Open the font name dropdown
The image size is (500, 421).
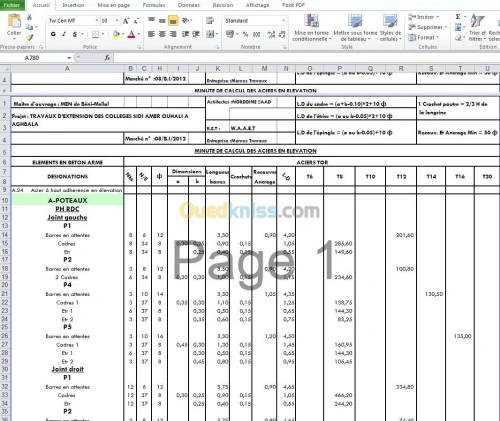(97, 21)
